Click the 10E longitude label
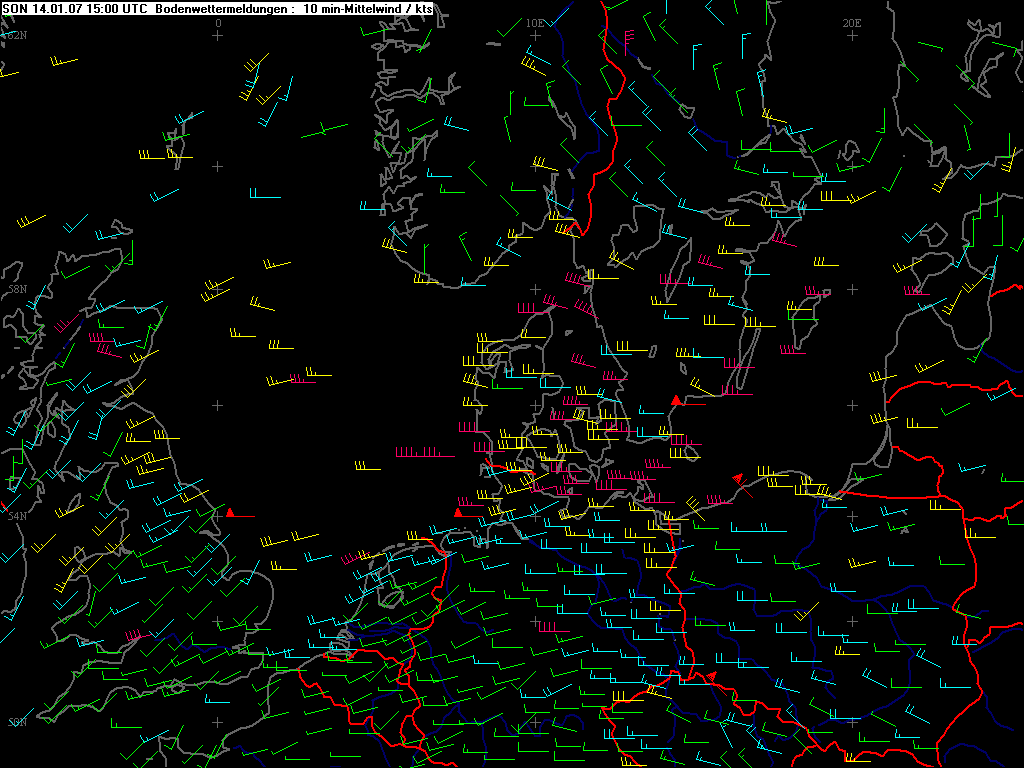This screenshot has height=768, width=1024. pos(535,22)
